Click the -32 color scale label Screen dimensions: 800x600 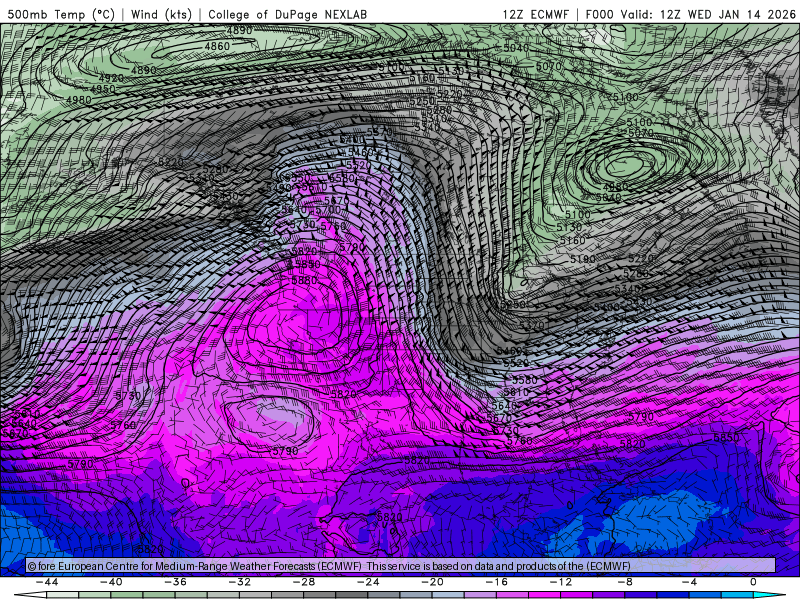point(240,582)
